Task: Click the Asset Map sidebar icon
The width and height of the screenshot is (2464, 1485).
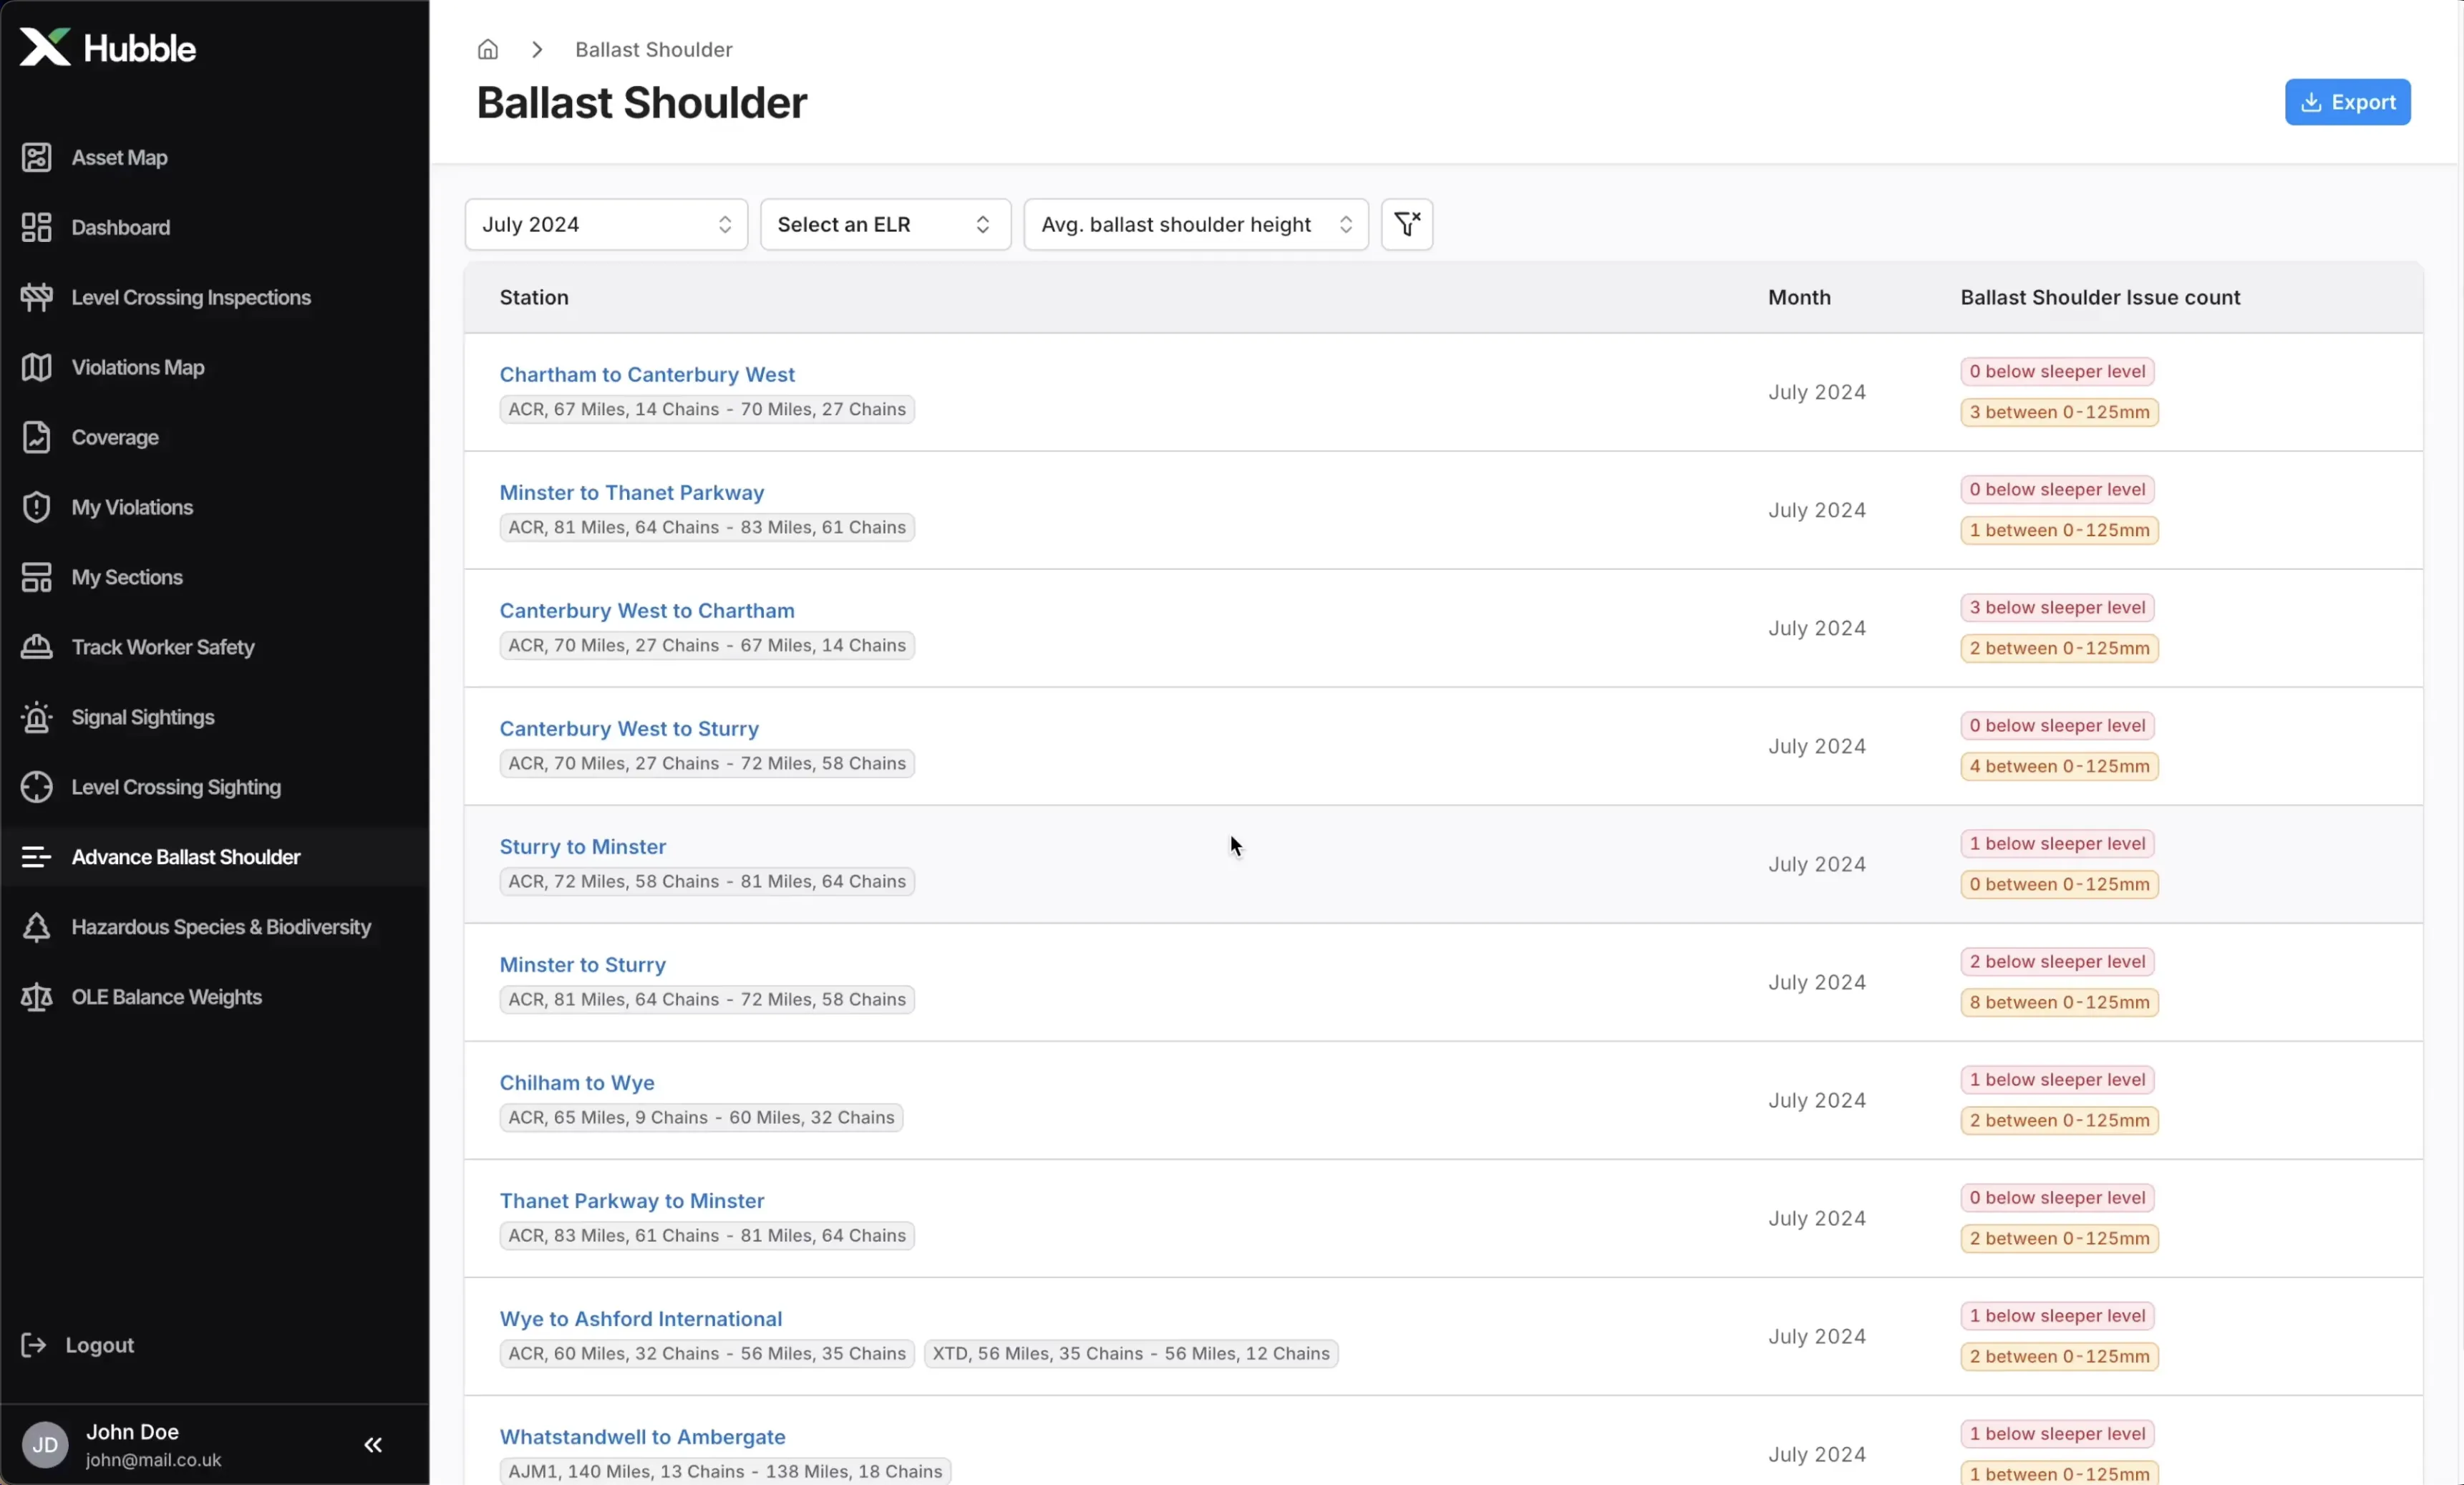Action: pos(37,158)
